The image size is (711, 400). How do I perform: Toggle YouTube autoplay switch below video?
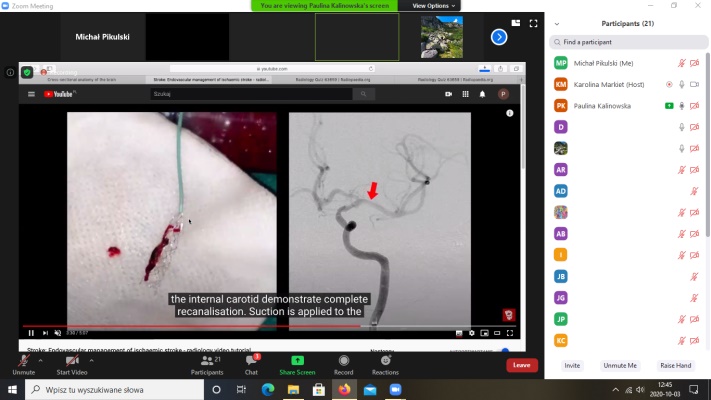click(504, 350)
